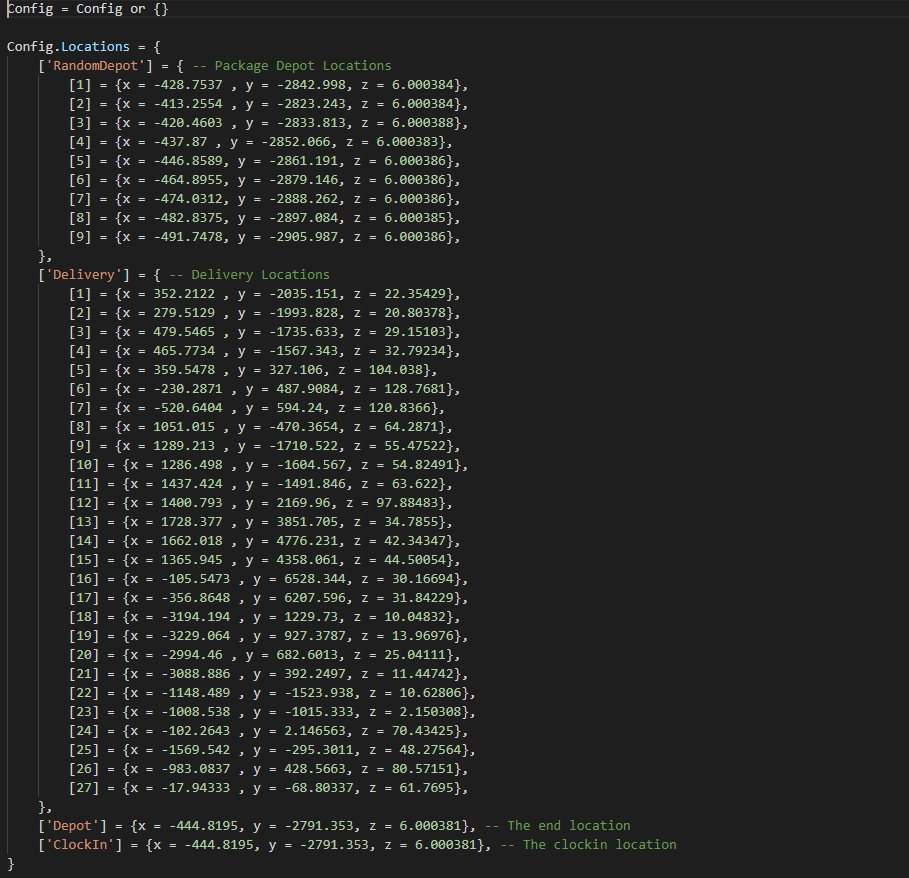The image size is (909, 878).
Task: Place cursor on Config.Locations declaration
Action: click(70, 47)
